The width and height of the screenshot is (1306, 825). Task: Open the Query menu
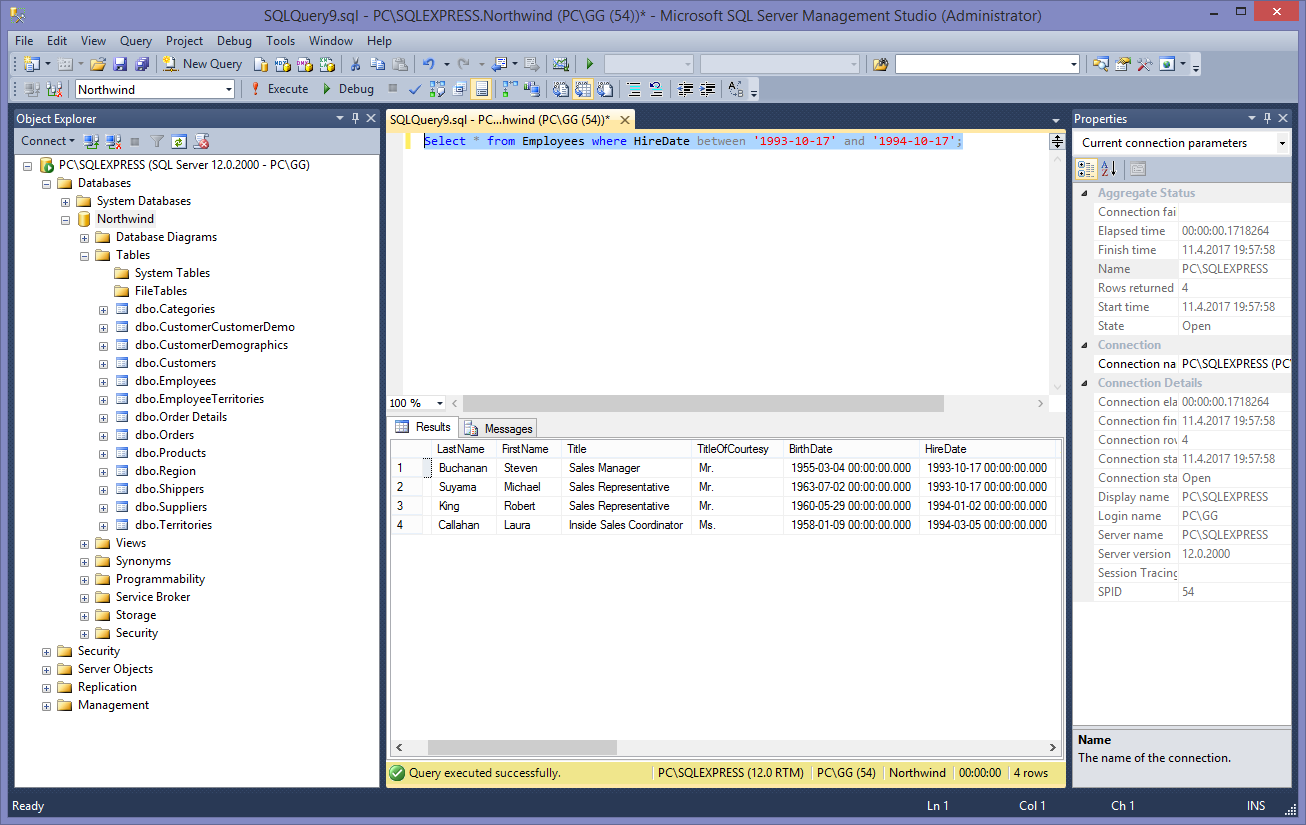coord(136,41)
